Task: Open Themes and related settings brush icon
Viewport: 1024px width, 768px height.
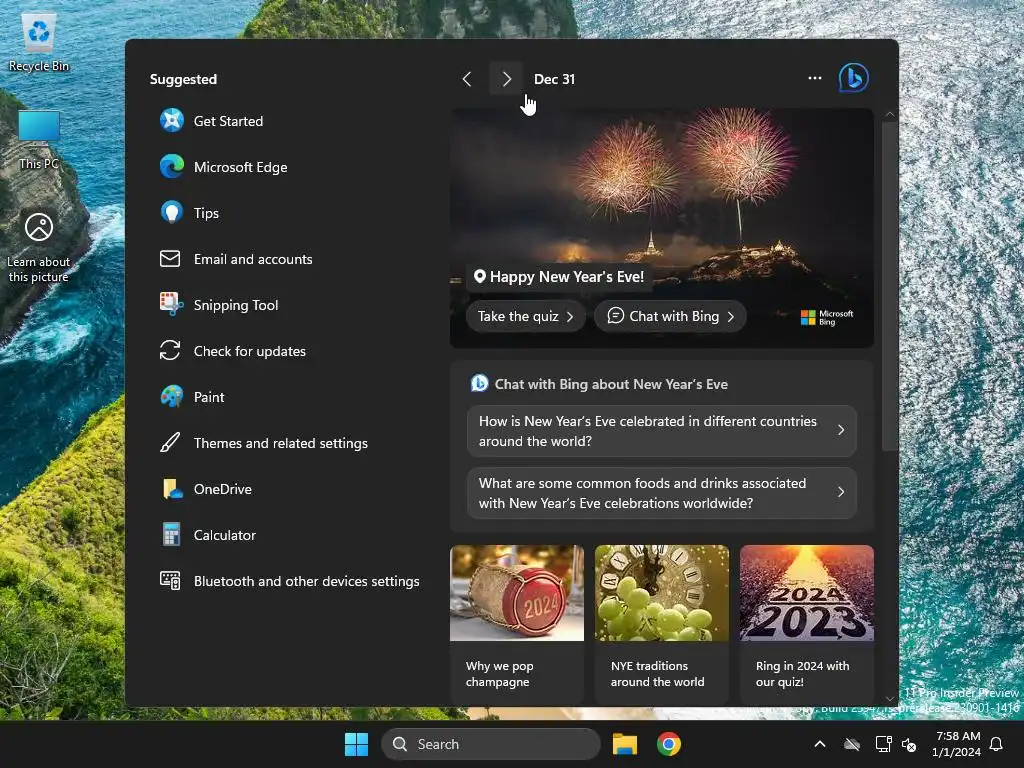Action: tap(170, 442)
